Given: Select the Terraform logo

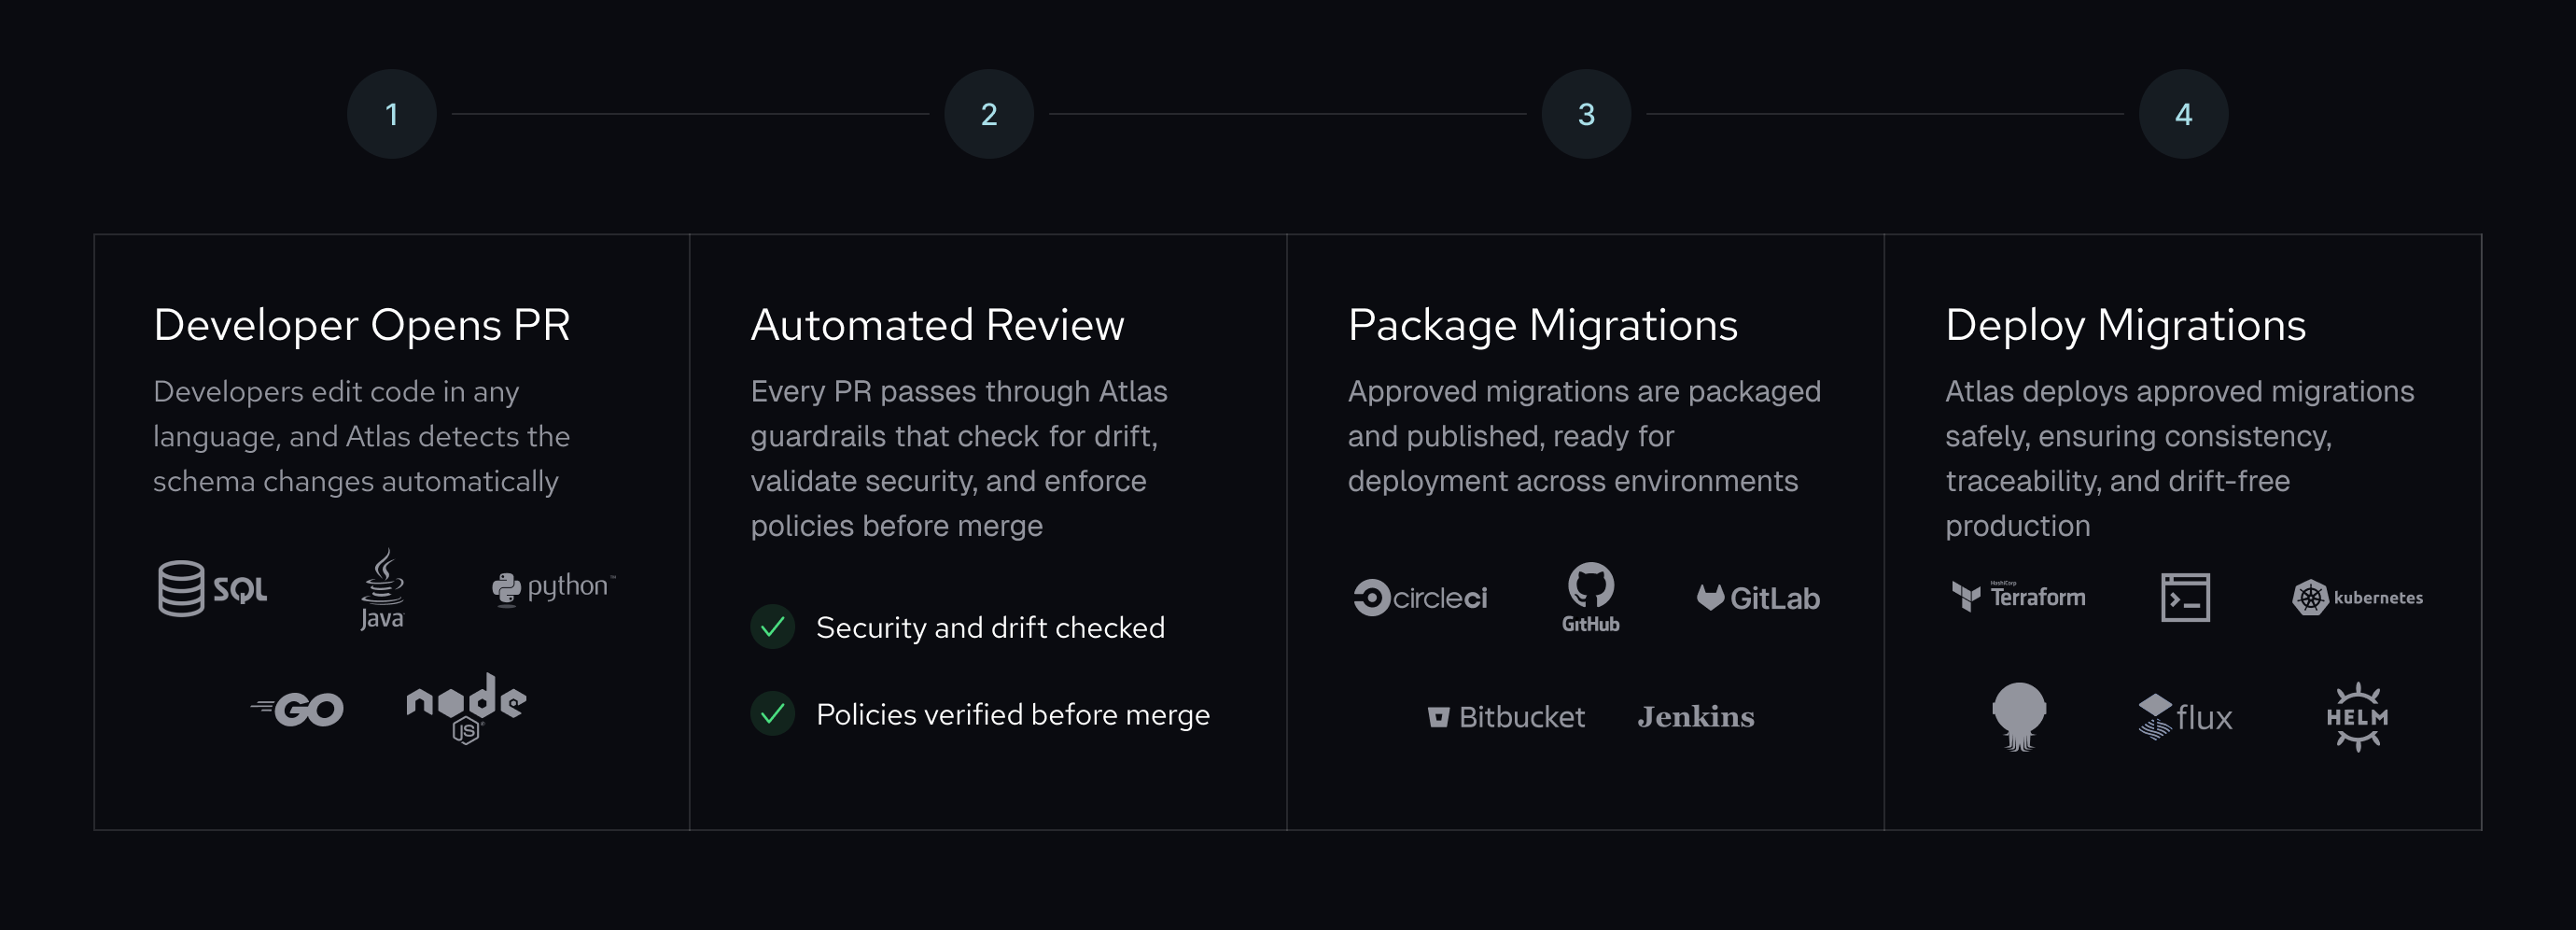Looking at the screenshot, I should coord(2018,597).
